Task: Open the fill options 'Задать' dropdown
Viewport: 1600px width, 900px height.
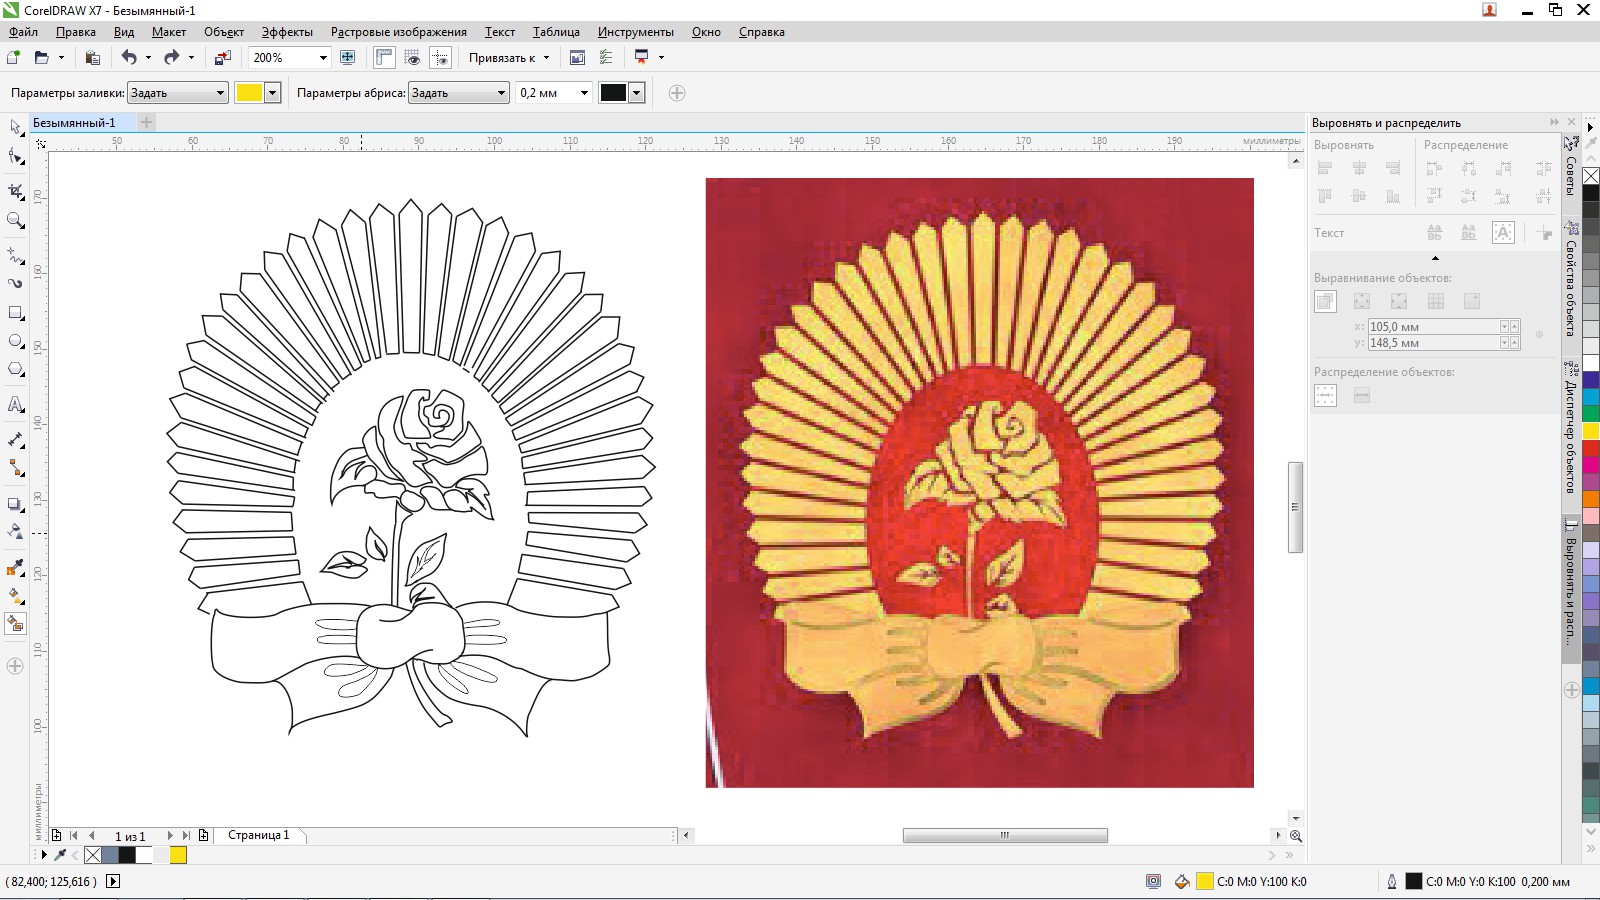Action: (178, 93)
